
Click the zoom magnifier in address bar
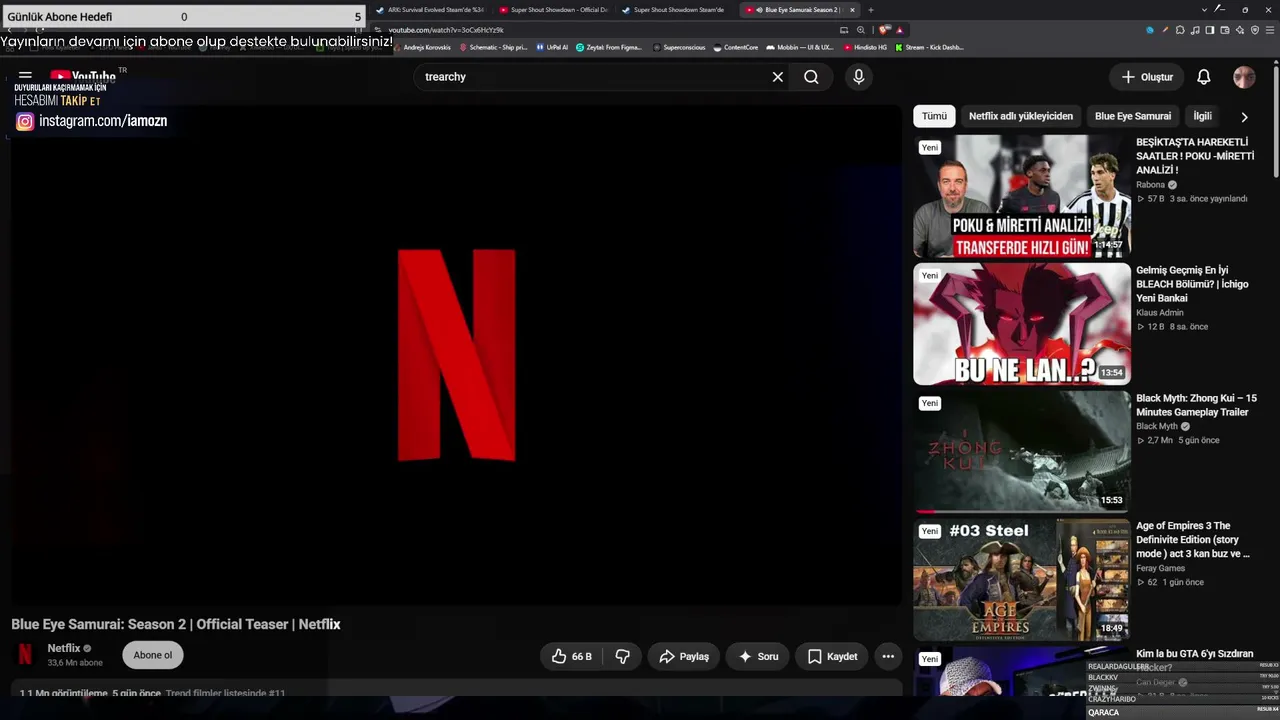coord(860,30)
